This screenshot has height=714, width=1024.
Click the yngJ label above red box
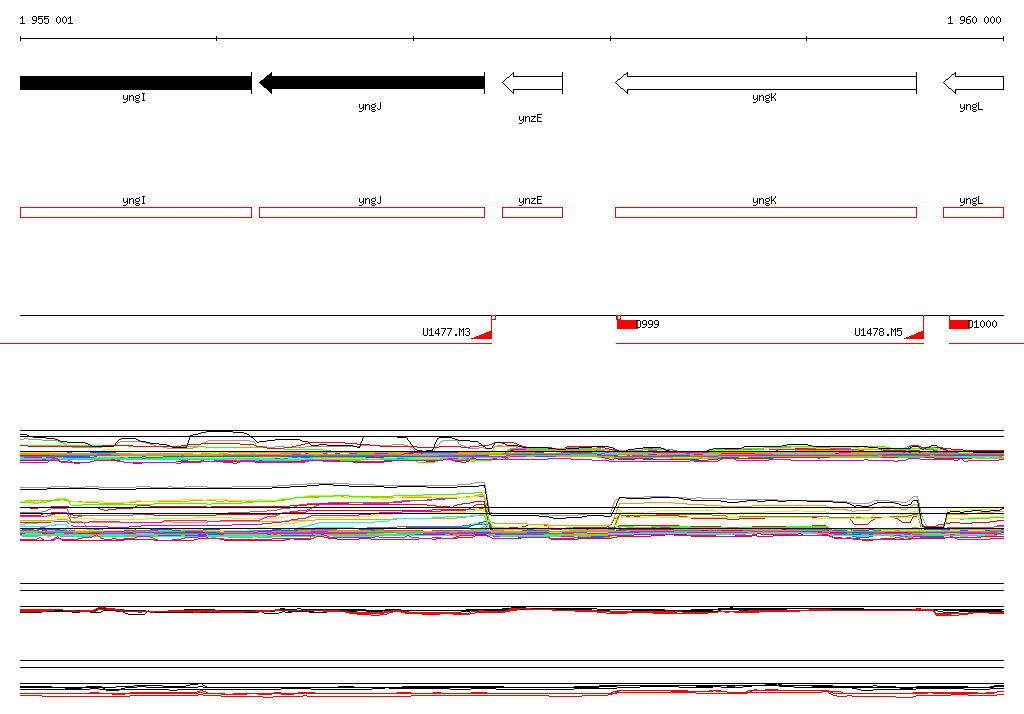pos(370,201)
